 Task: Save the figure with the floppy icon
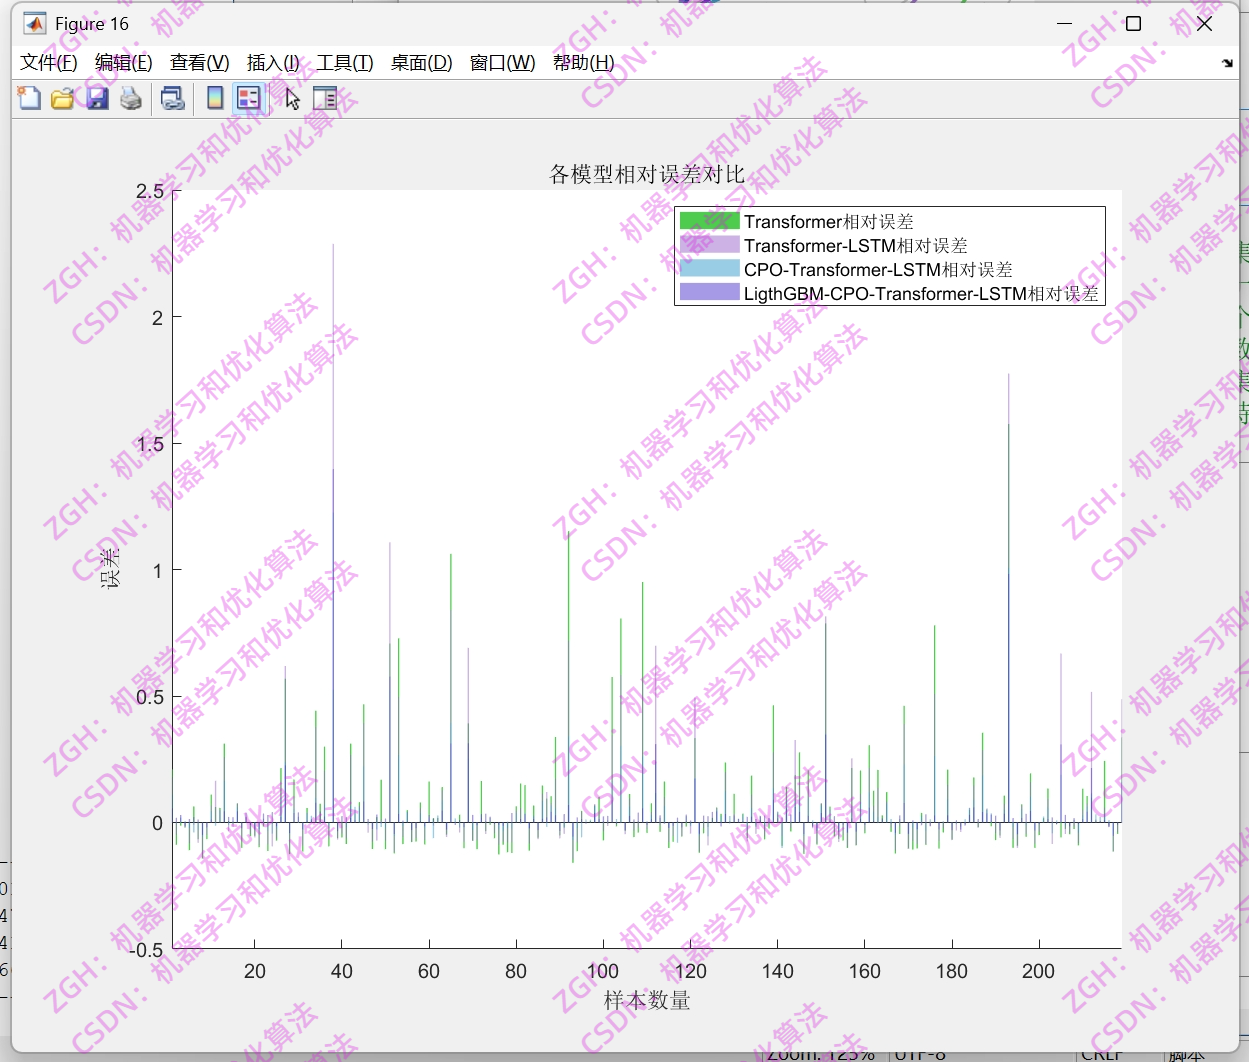(x=96, y=98)
